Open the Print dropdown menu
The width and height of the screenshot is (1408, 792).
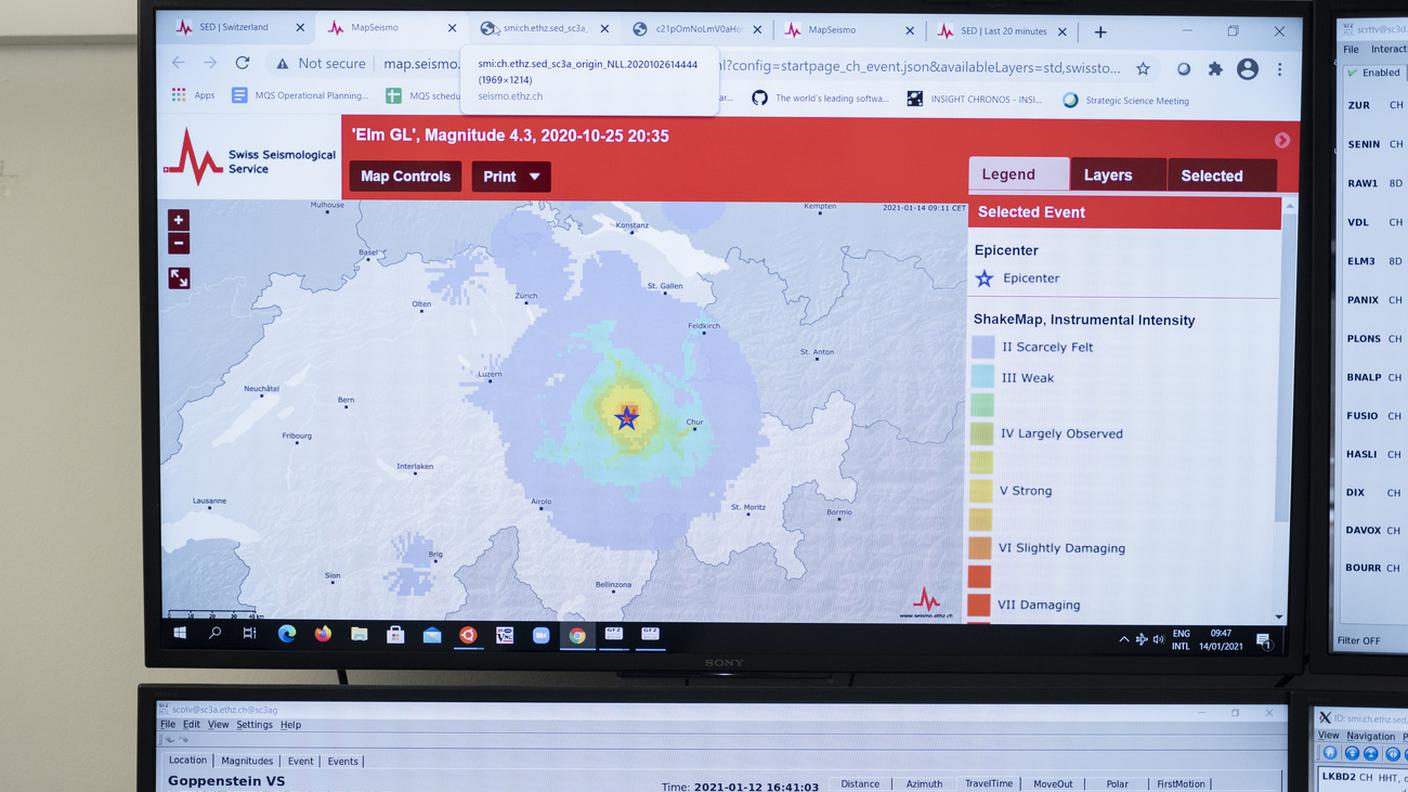point(511,177)
